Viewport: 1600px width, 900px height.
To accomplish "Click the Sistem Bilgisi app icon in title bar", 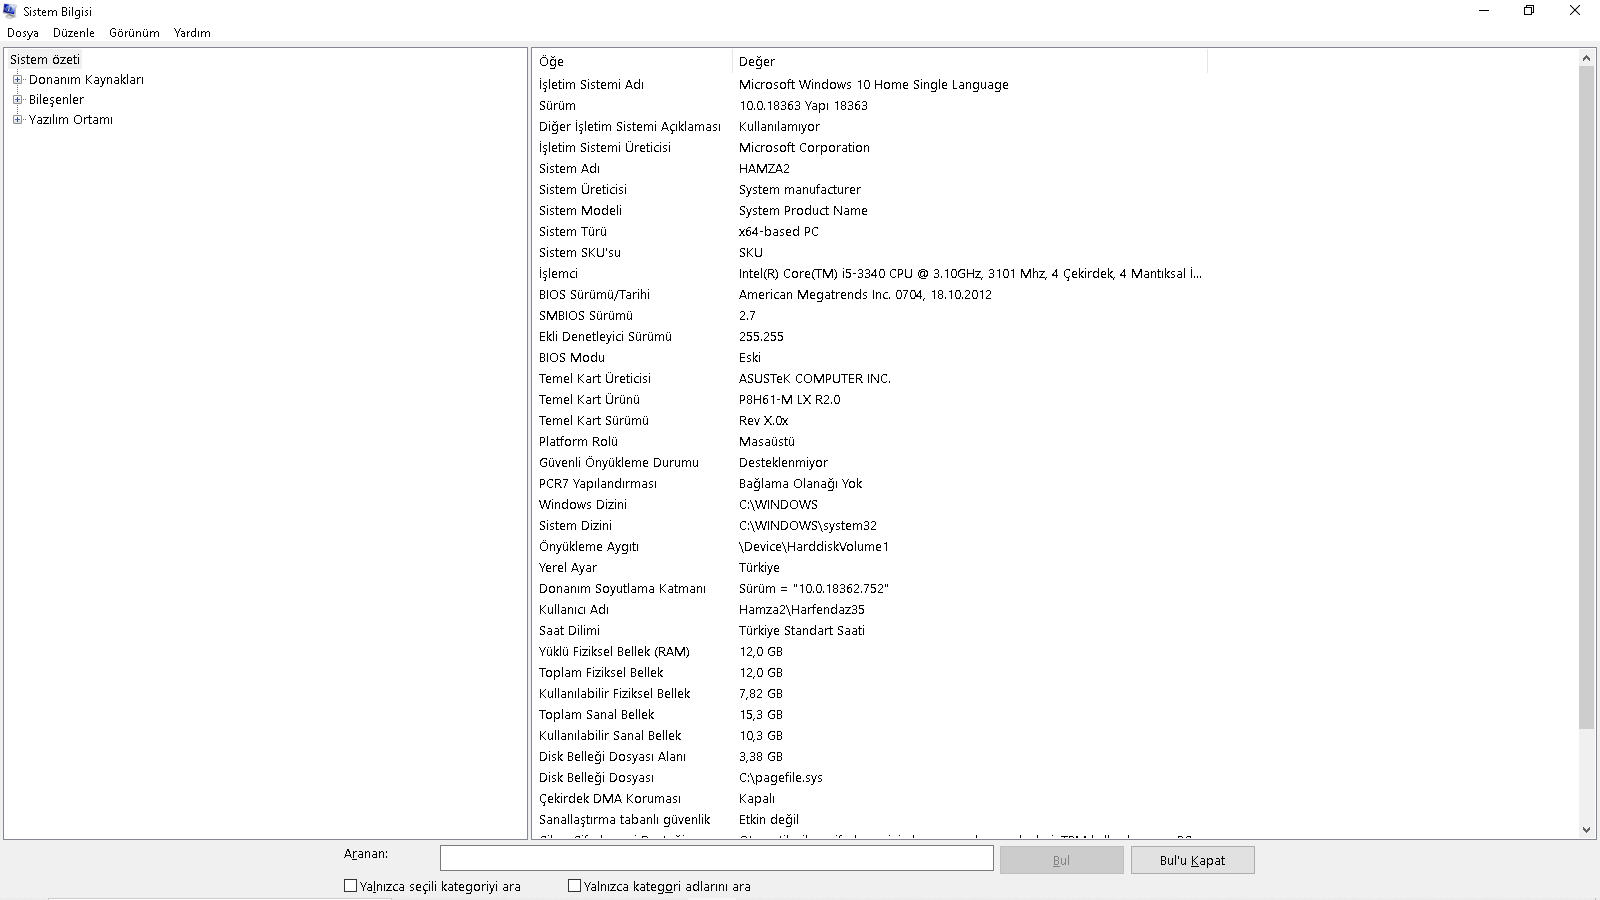I will [x=10, y=11].
